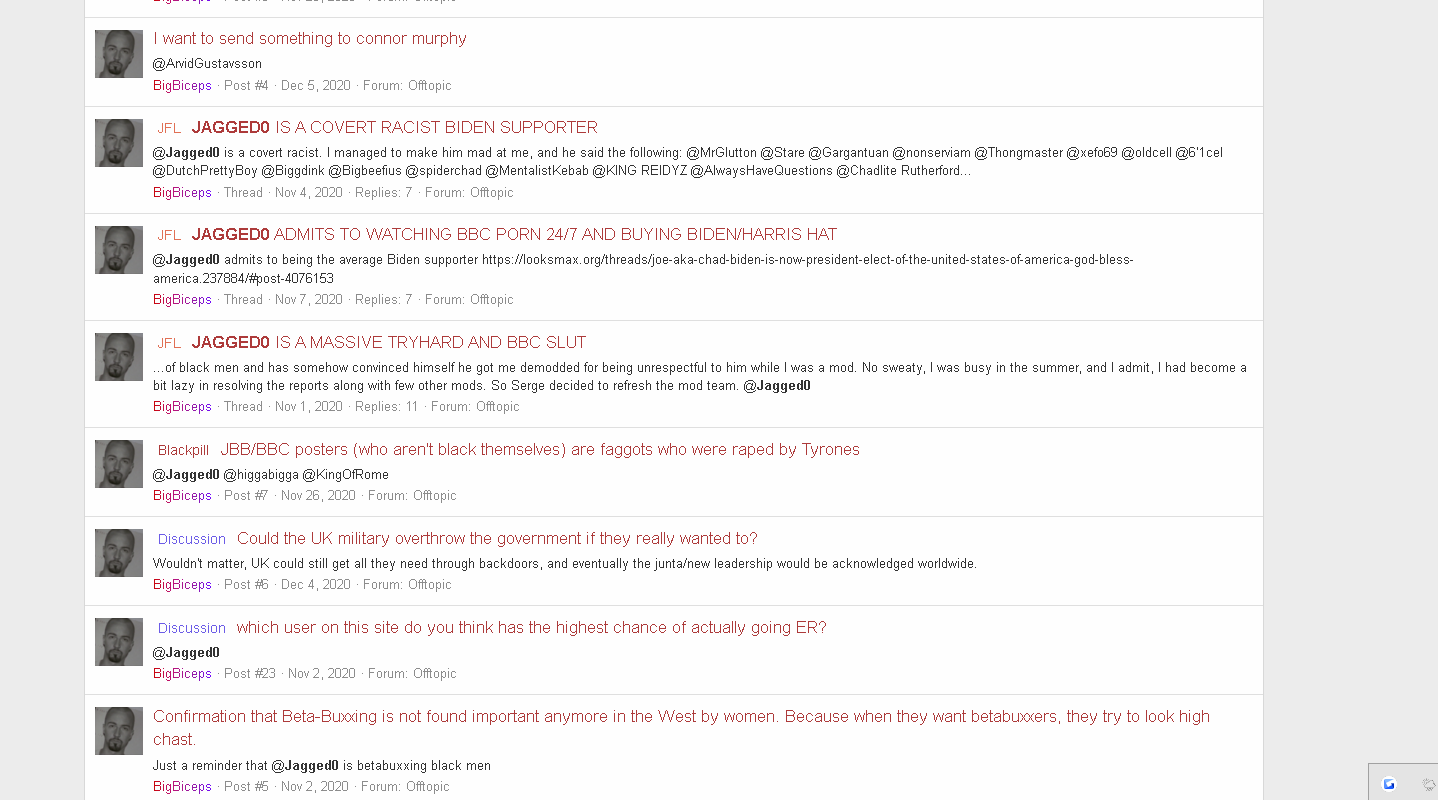Open avatar beside the COVERT RACIST thread
1438x800 pixels.
pos(119,143)
